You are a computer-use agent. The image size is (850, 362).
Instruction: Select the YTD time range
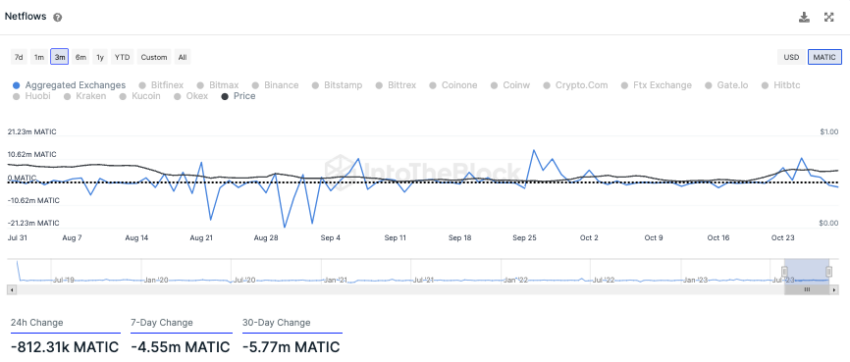pyautogui.click(x=123, y=57)
